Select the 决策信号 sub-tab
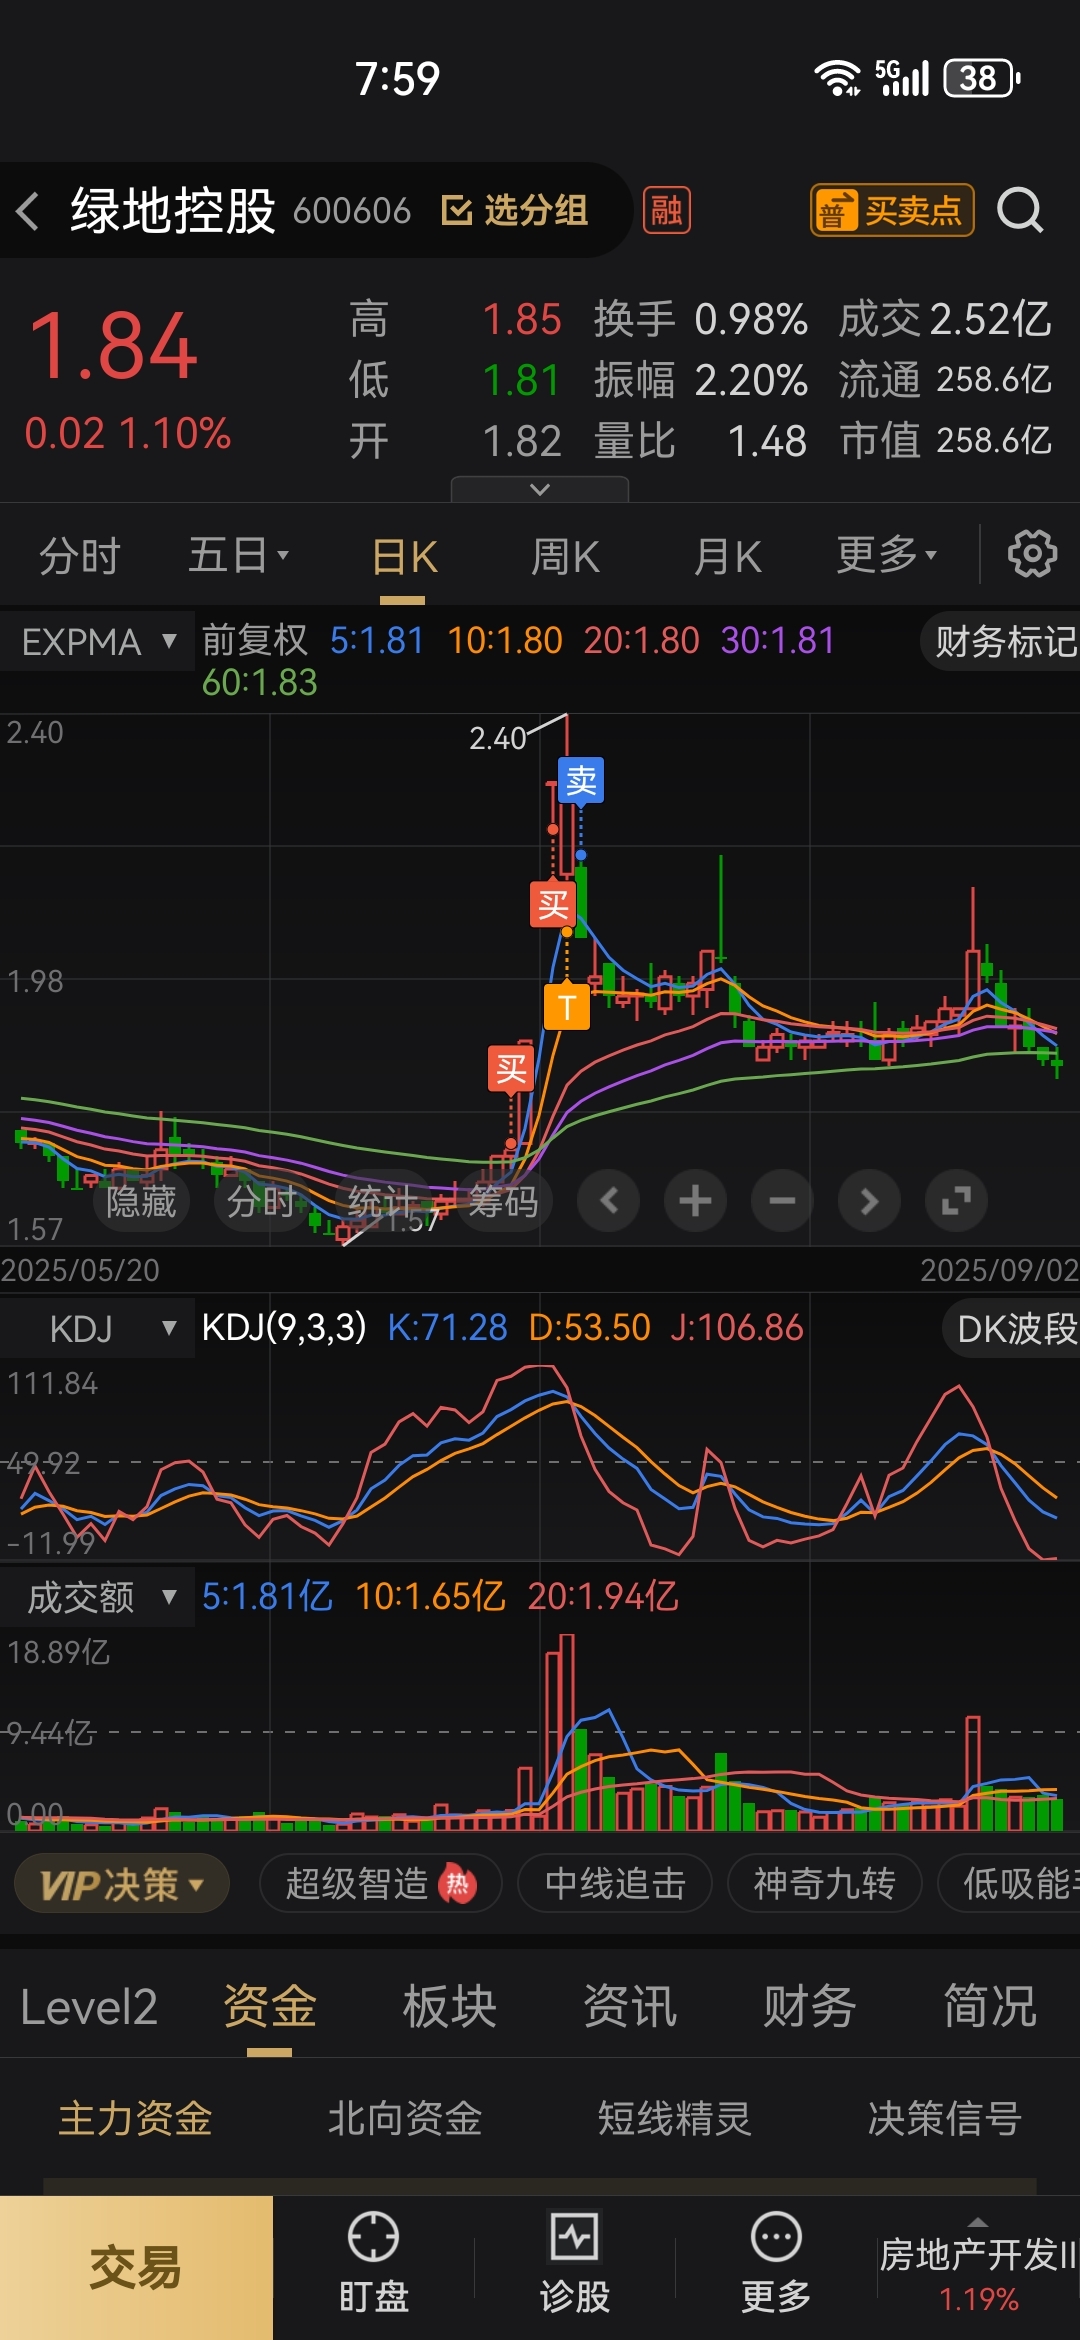This screenshot has width=1080, height=2340. pos(945,2118)
